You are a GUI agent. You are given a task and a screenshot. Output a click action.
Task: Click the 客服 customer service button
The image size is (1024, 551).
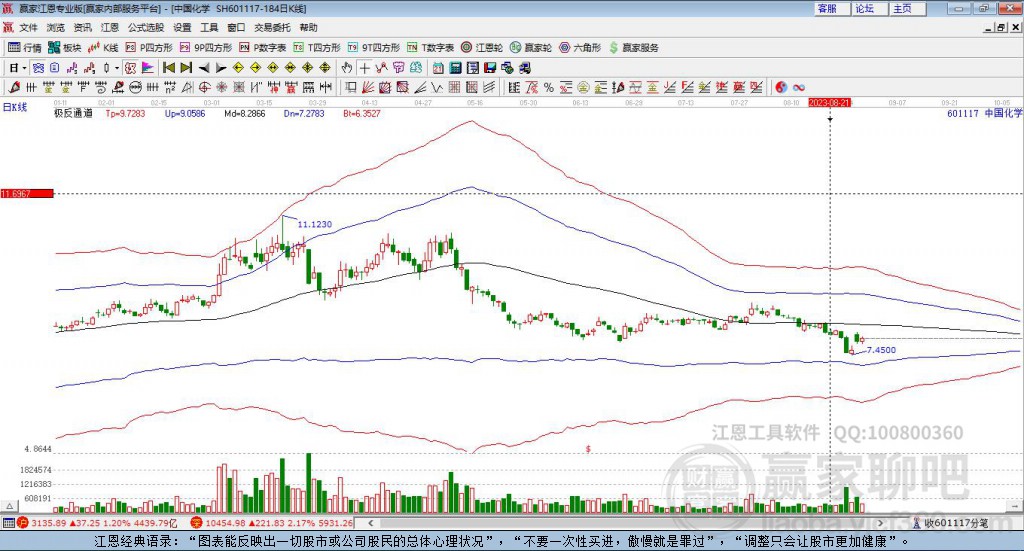(x=827, y=8)
